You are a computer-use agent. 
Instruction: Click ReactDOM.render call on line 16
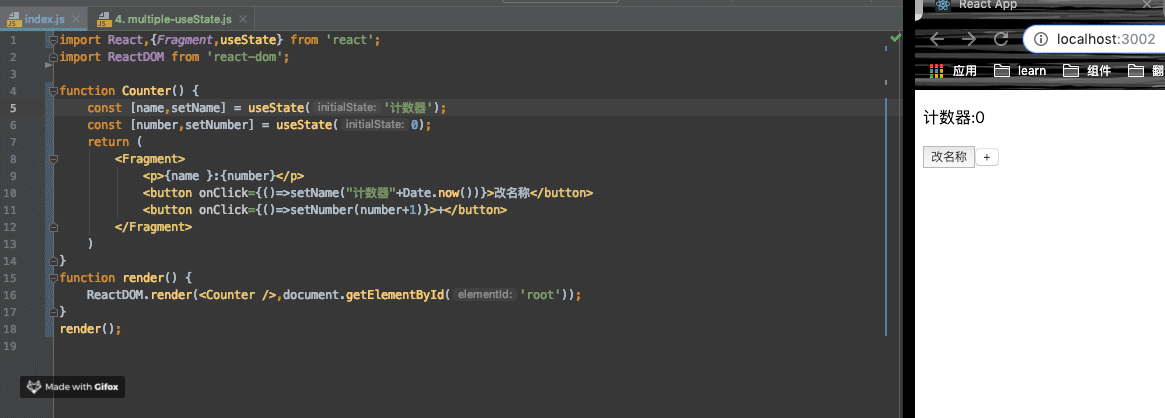pos(140,295)
